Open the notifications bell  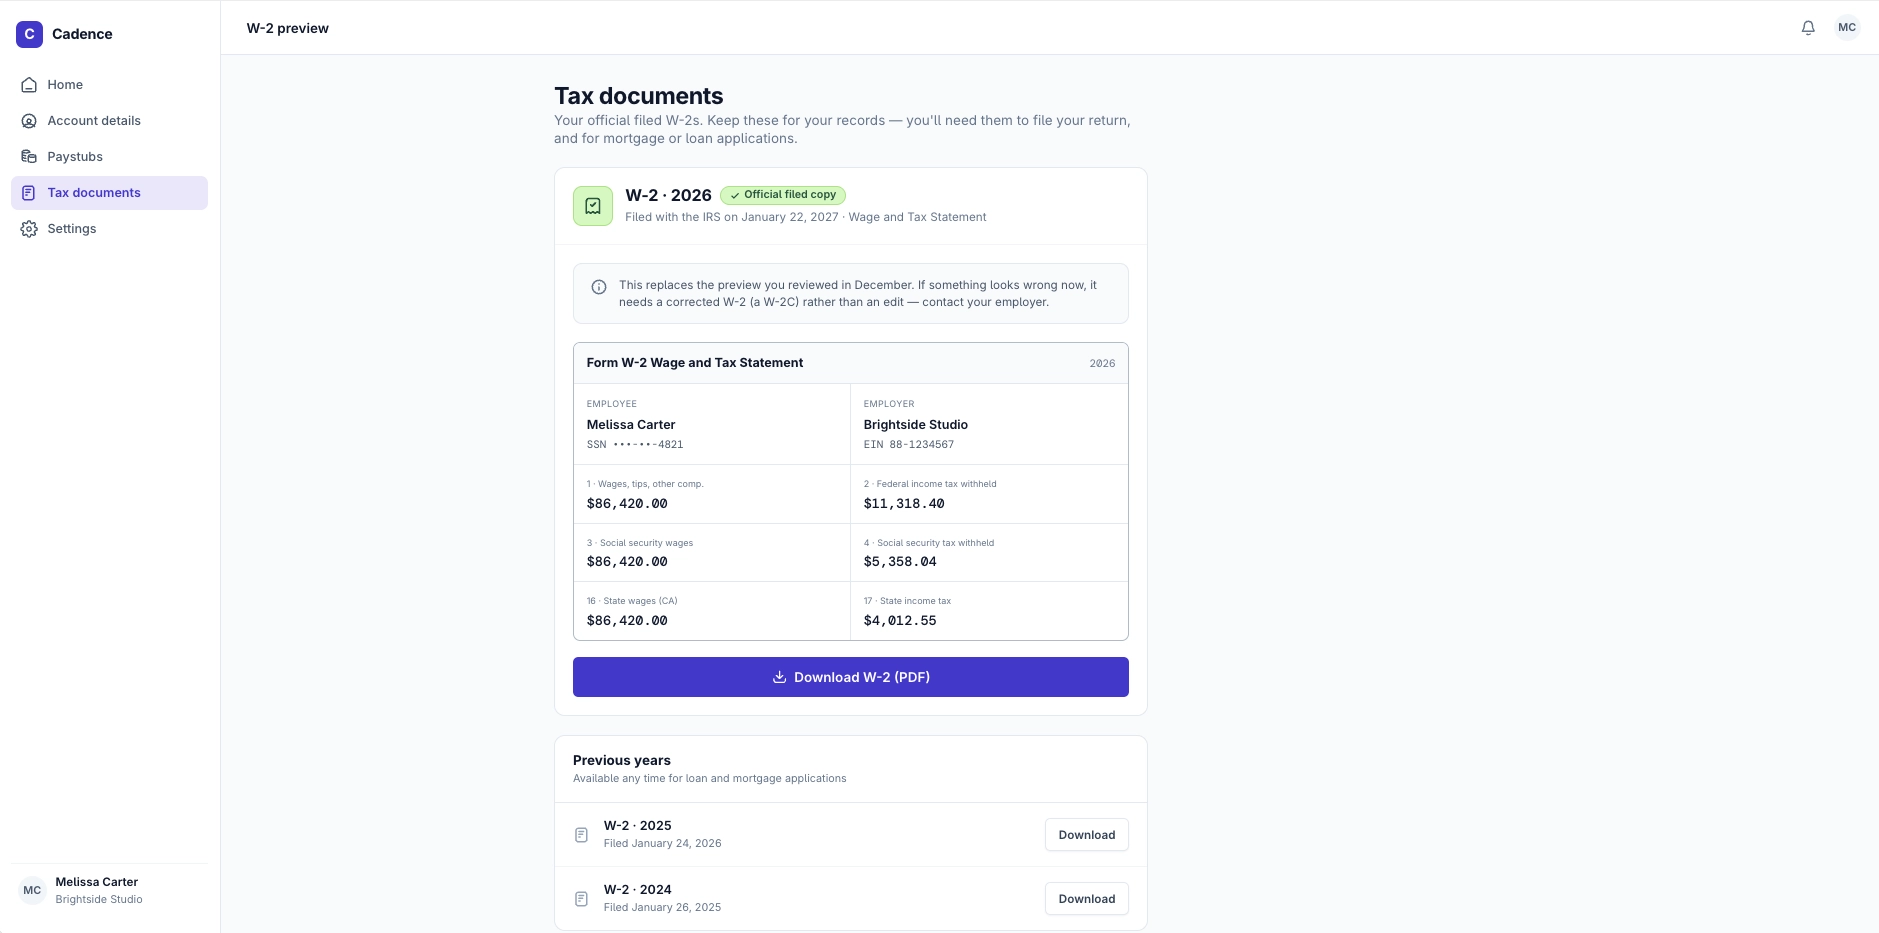point(1808,28)
